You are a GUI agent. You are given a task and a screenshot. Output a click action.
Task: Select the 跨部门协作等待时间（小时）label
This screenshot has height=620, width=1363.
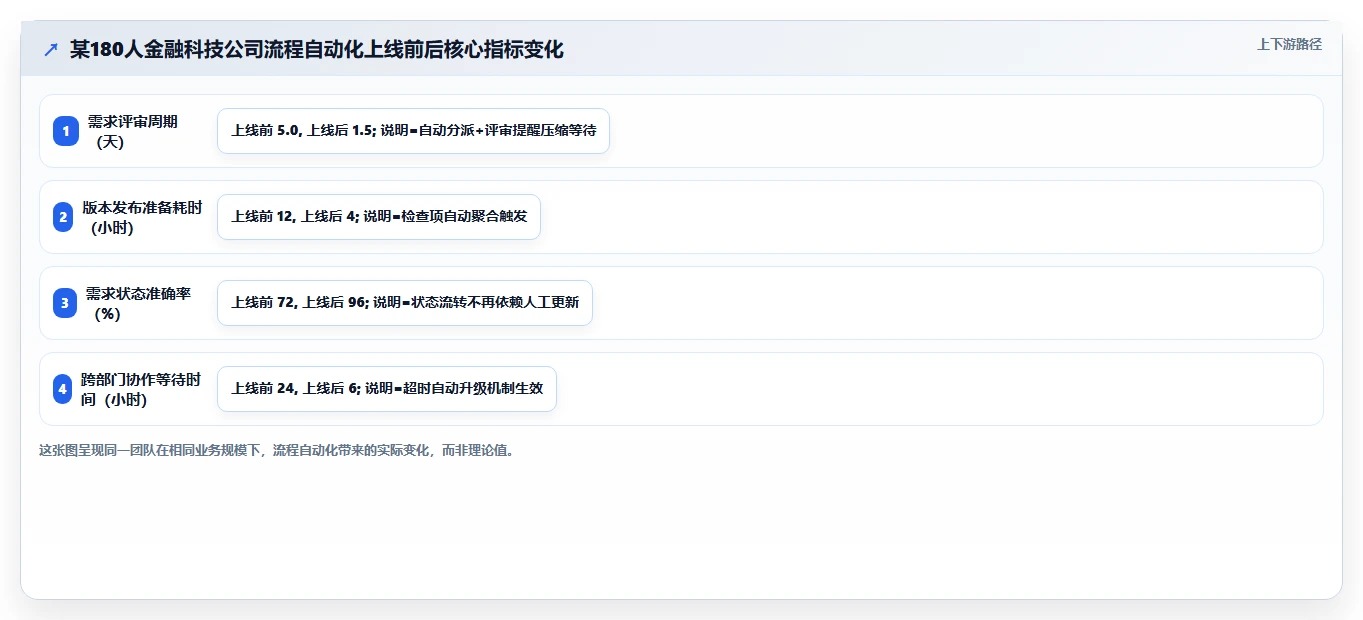141,389
